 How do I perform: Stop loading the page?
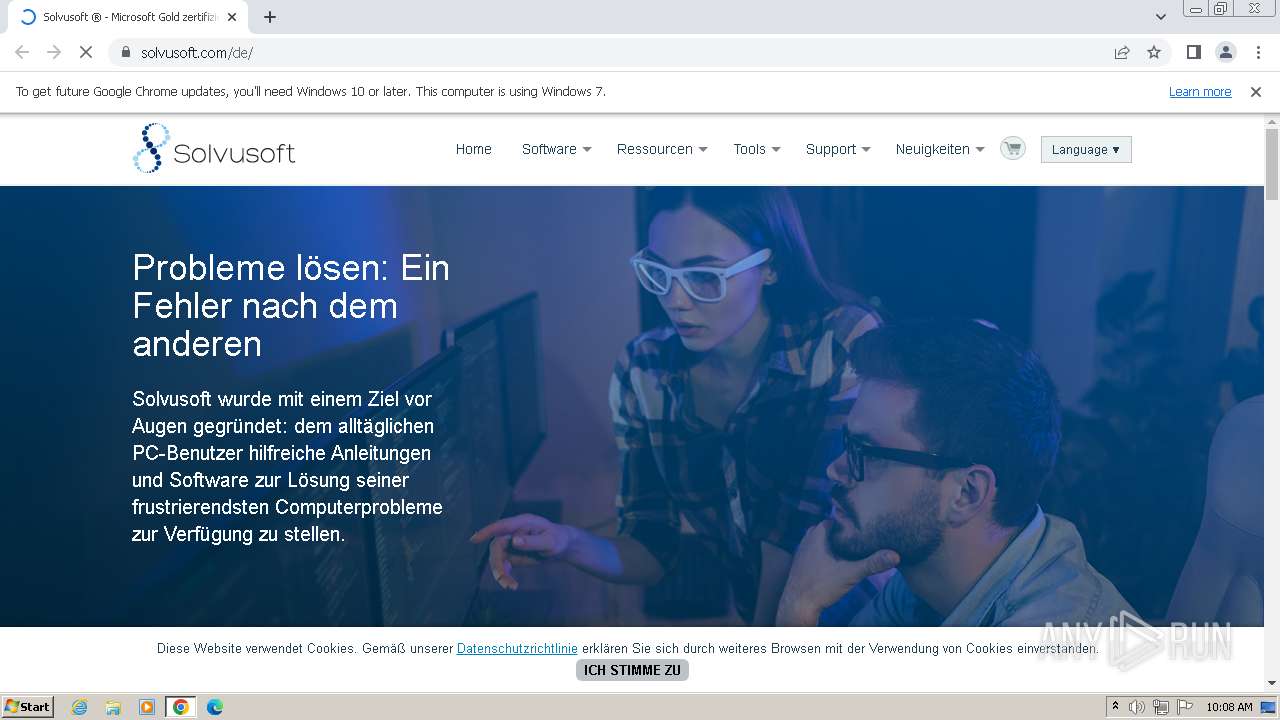coord(86,52)
